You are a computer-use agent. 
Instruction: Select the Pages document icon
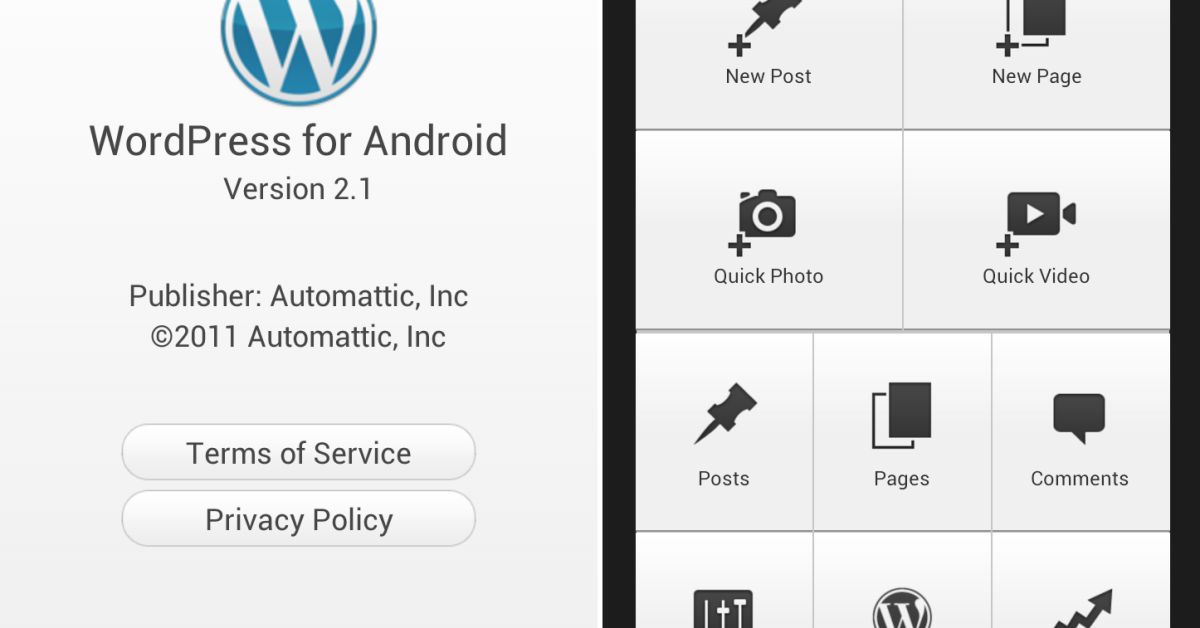[x=902, y=415]
